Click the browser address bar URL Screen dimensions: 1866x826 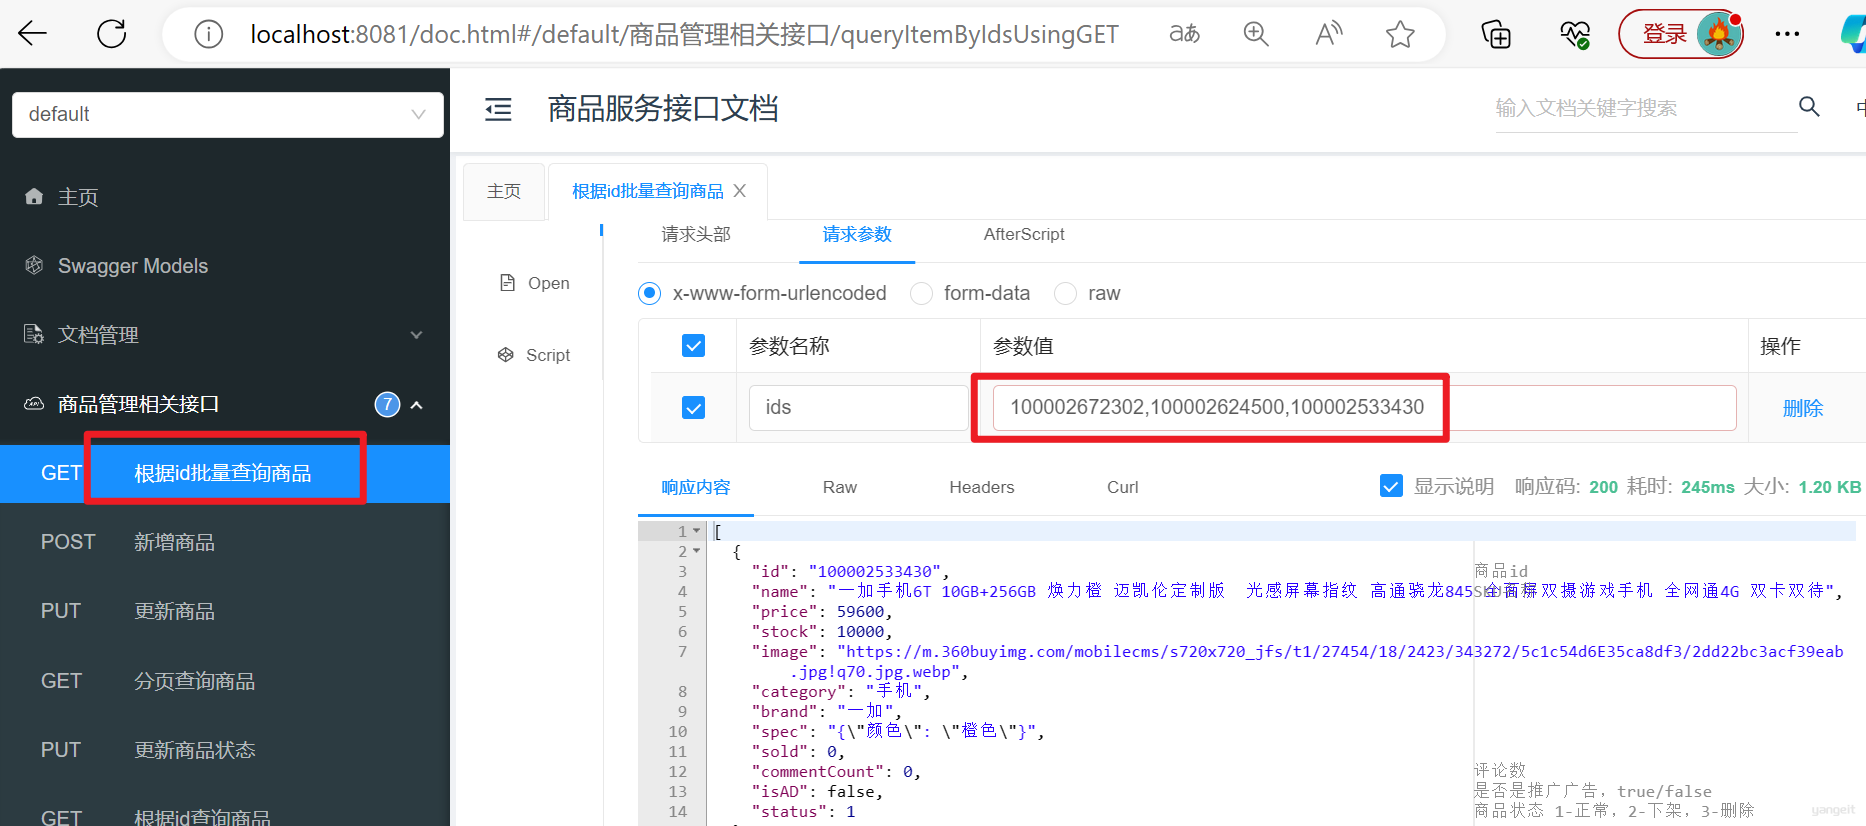684,34
